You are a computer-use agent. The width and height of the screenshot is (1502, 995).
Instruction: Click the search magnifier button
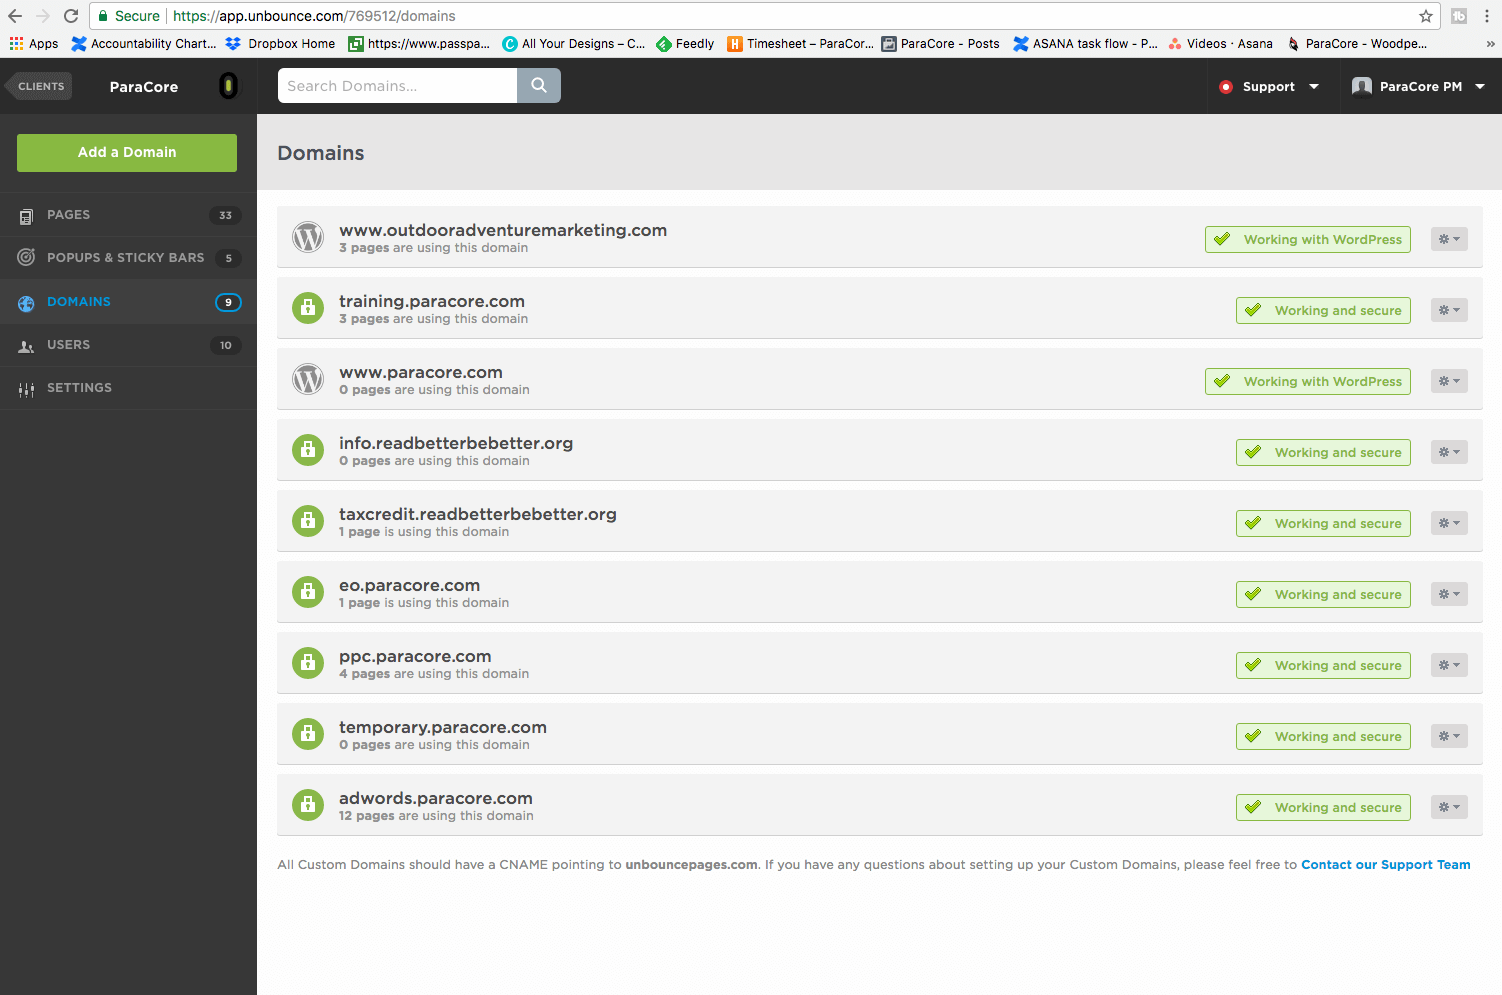click(x=539, y=86)
